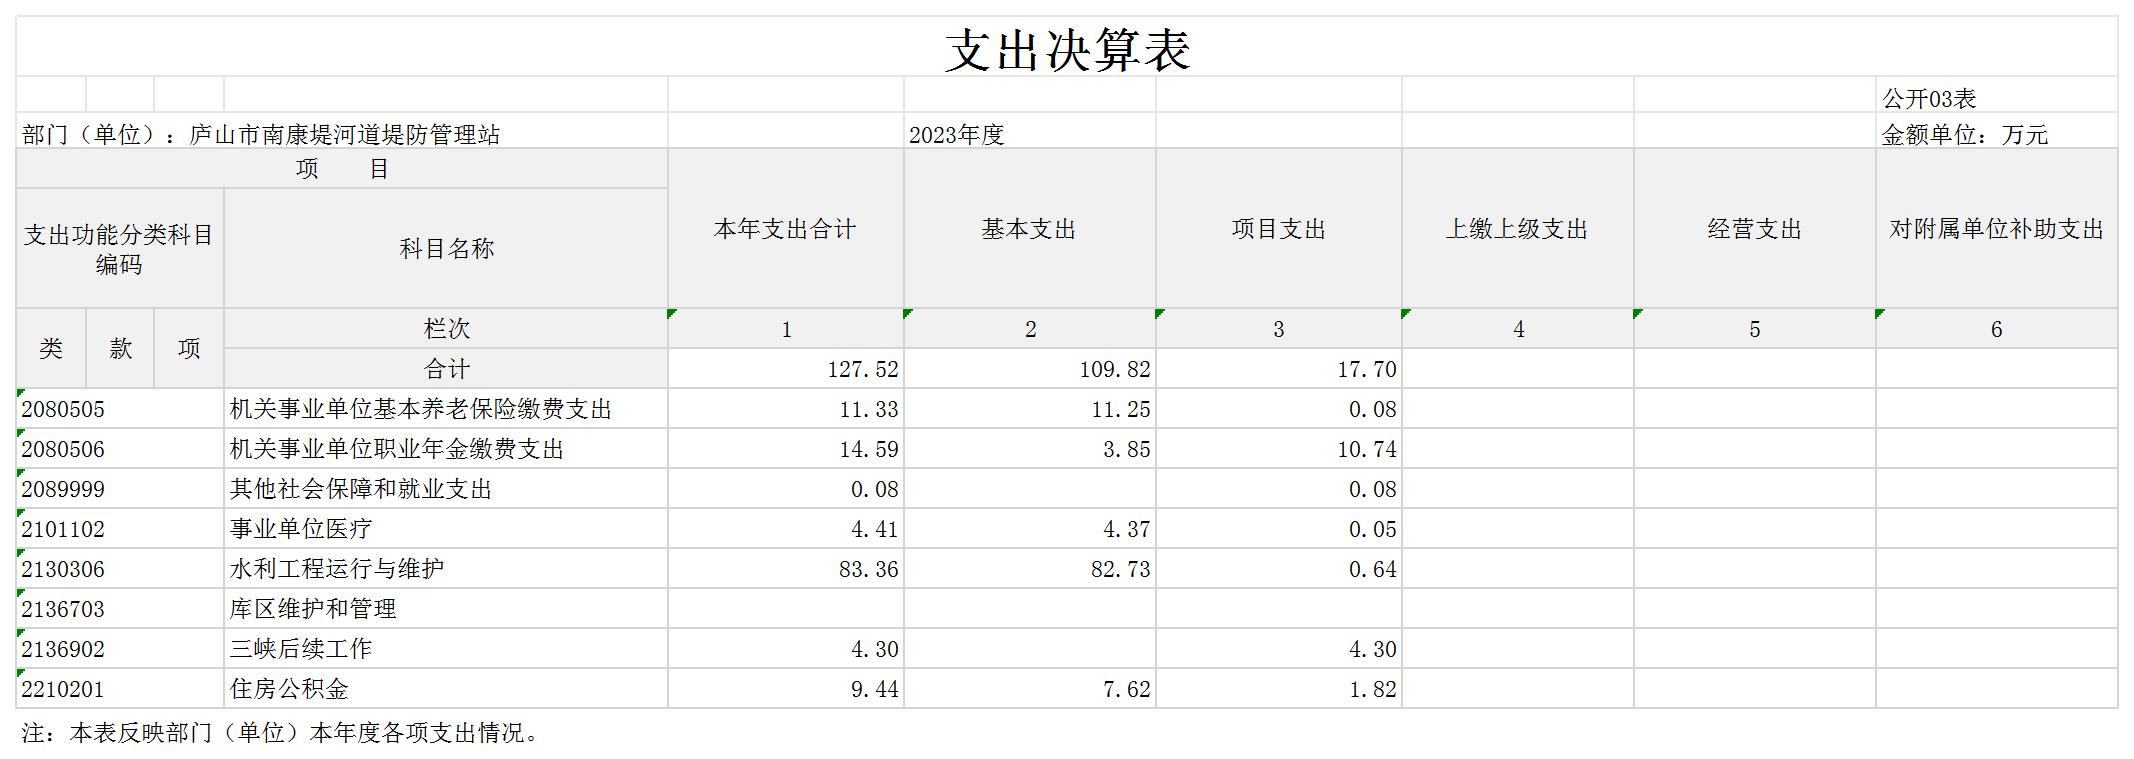Viewport: 2134px width, 759px height.
Task: Select the 上缴上级支出 header cell
Action: click(x=1517, y=229)
